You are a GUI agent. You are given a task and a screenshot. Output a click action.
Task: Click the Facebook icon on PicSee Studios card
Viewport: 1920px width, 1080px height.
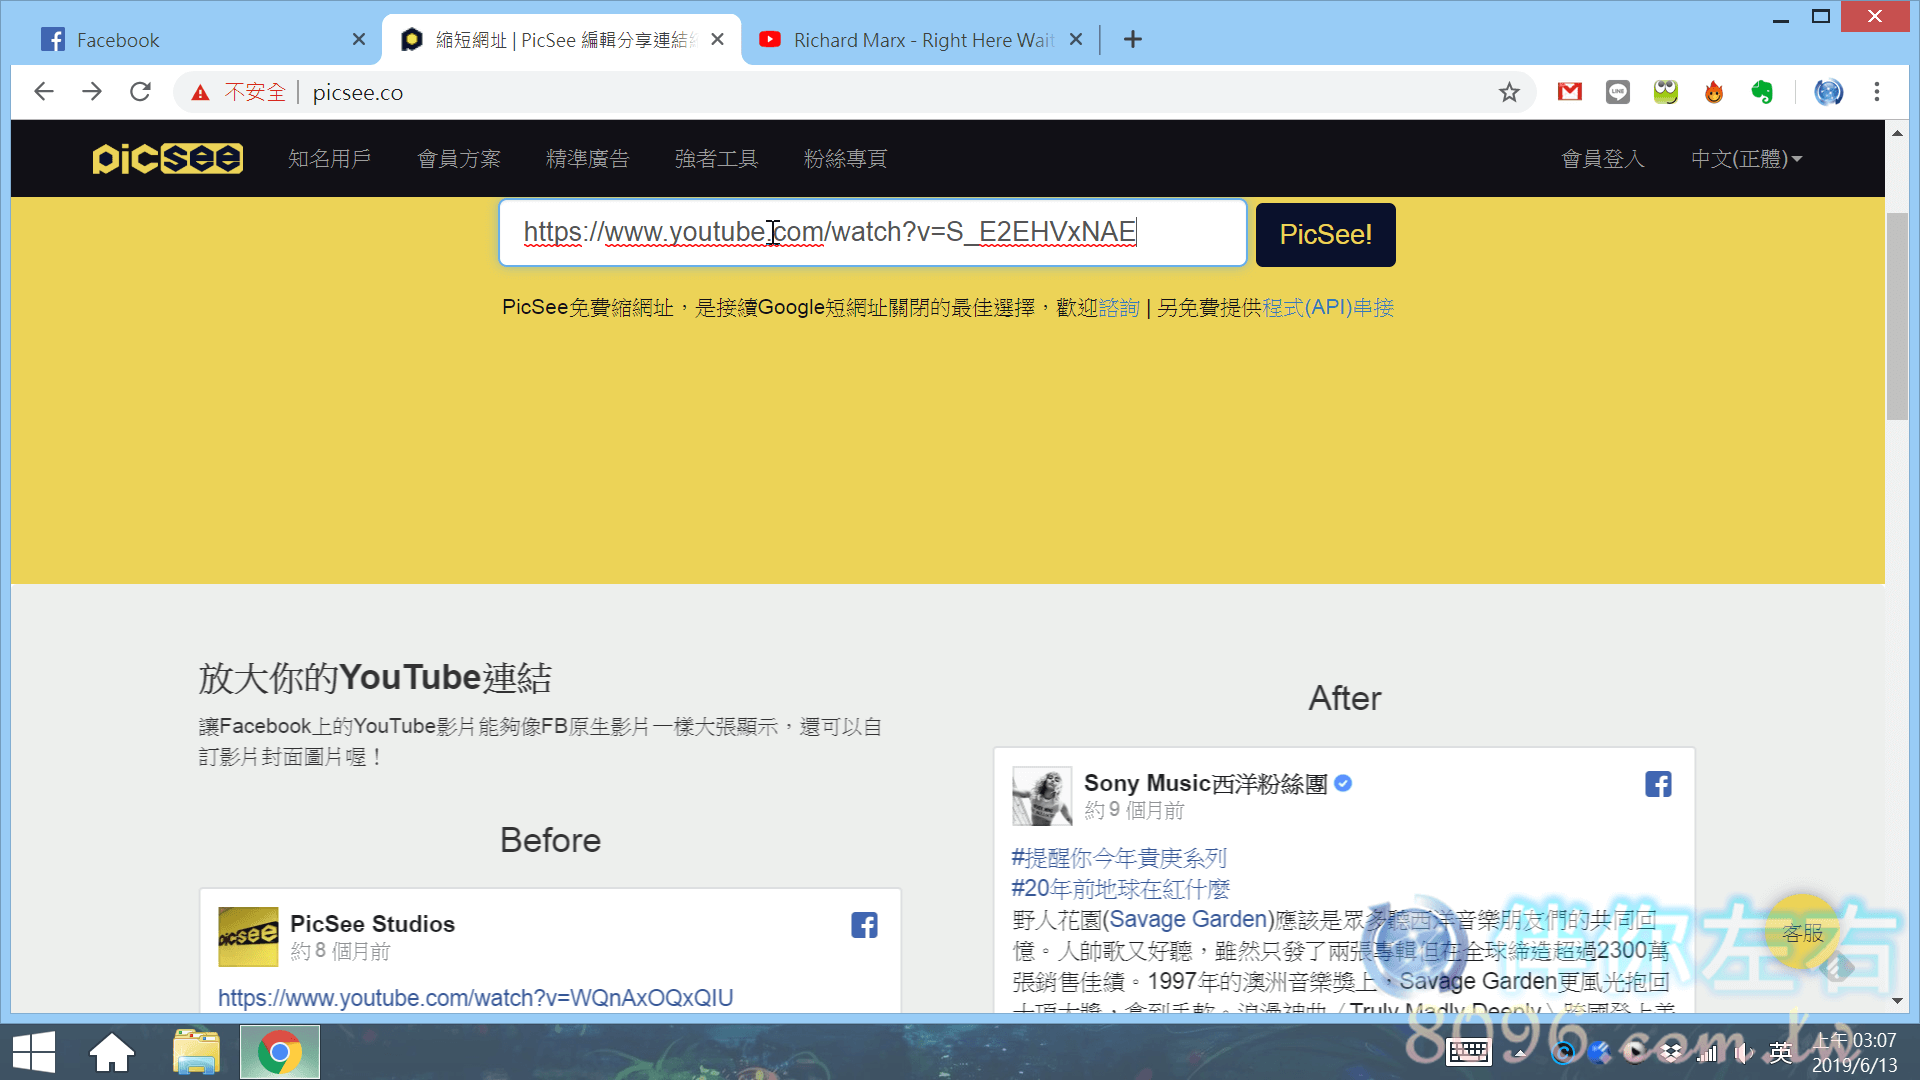coord(864,925)
